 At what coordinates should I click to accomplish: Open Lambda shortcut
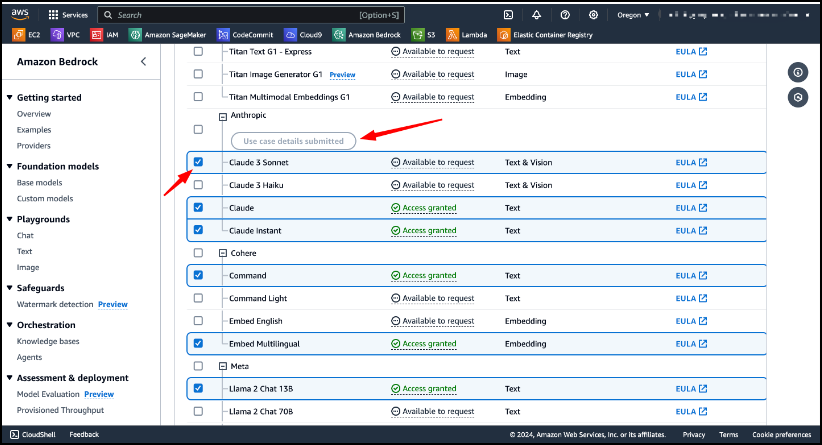pos(467,35)
